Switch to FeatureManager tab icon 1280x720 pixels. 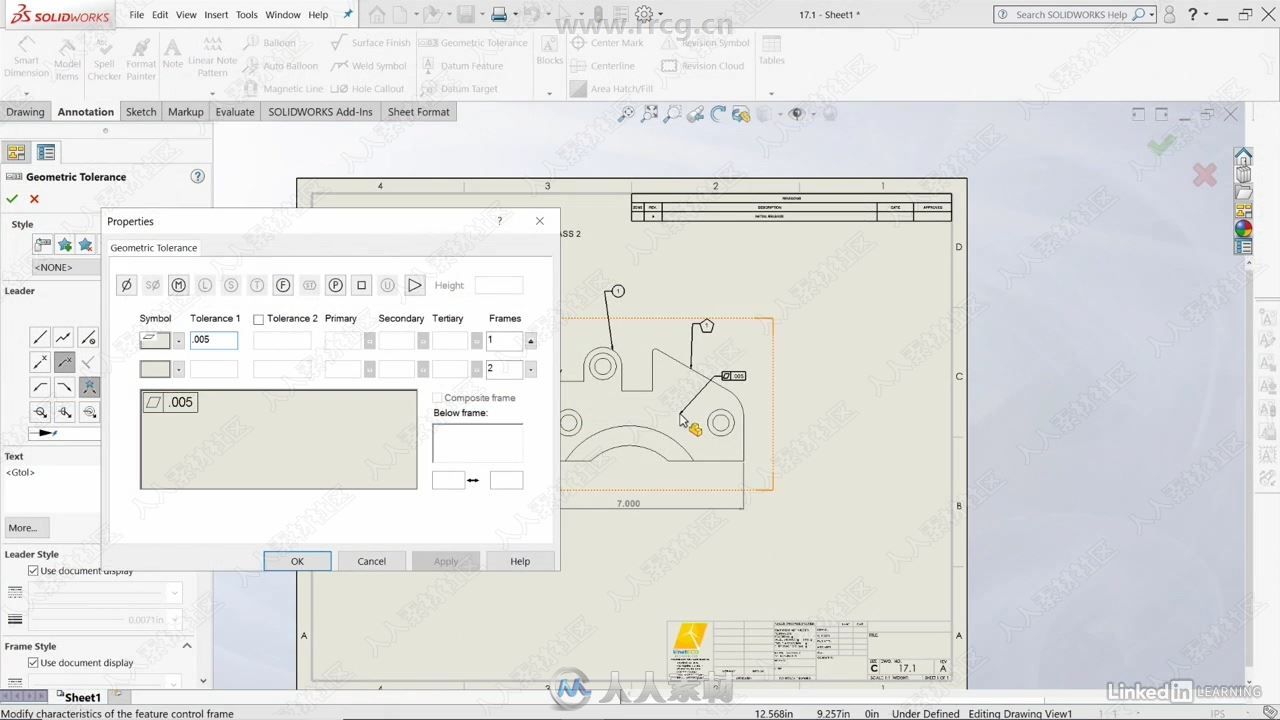coord(16,152)
